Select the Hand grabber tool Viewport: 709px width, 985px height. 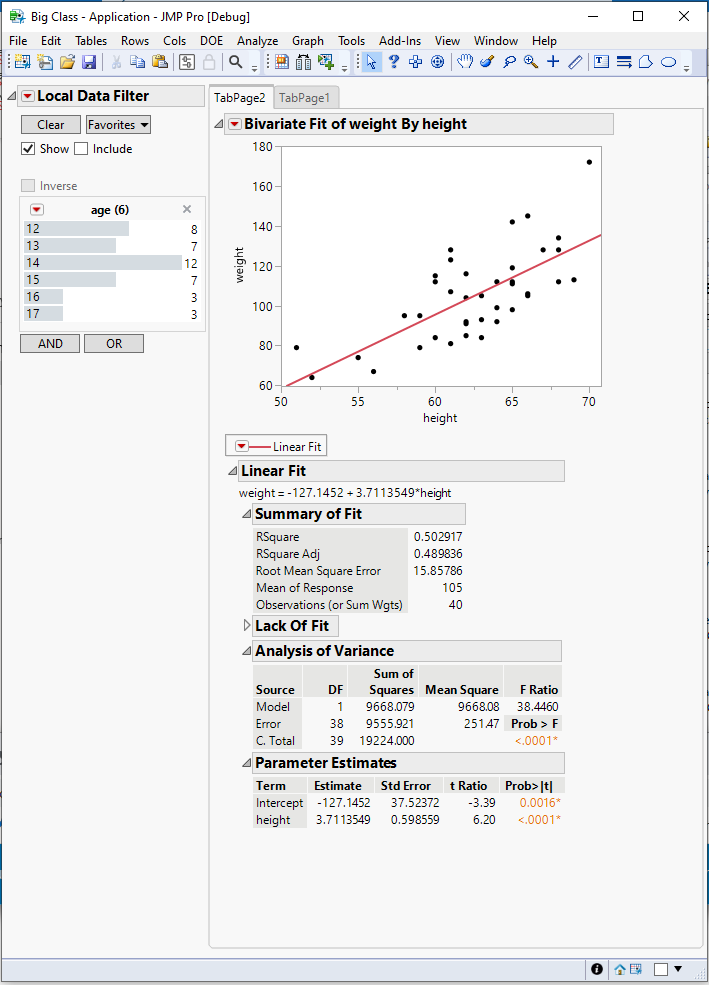[465, 62]
